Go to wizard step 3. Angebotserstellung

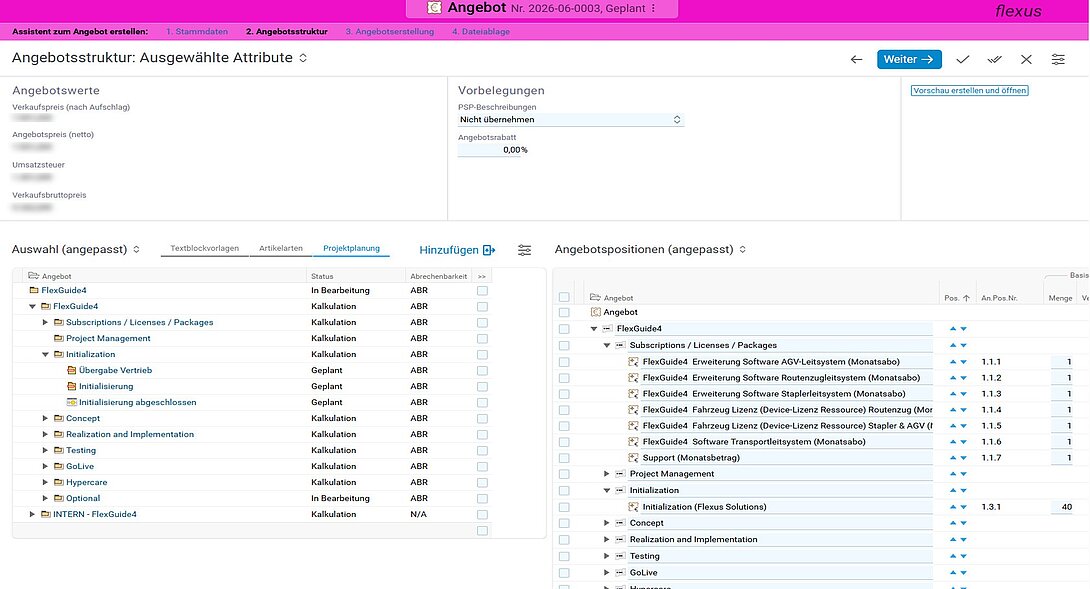point(389,32)
